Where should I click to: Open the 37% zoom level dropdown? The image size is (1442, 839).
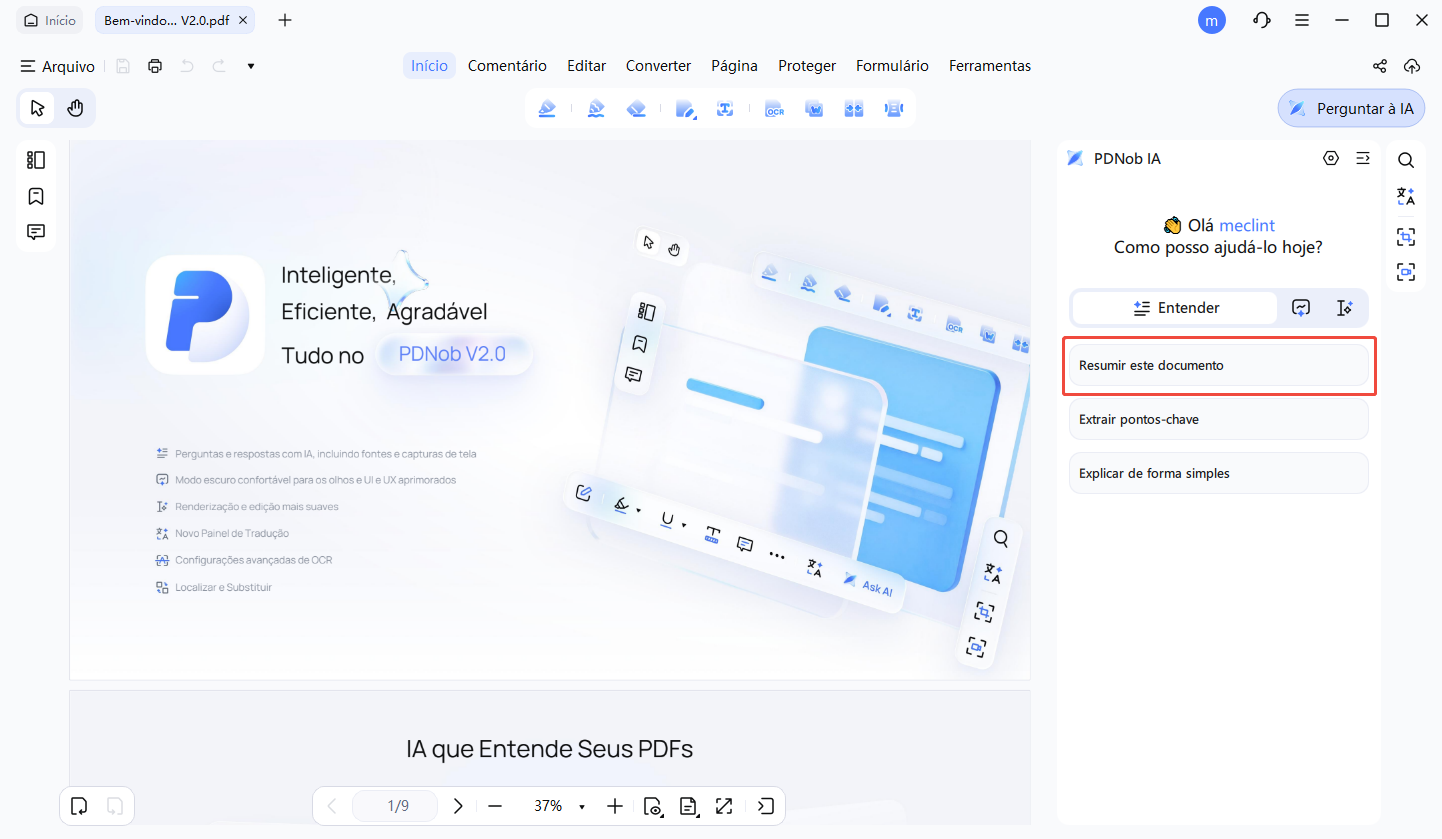(582, 807)
